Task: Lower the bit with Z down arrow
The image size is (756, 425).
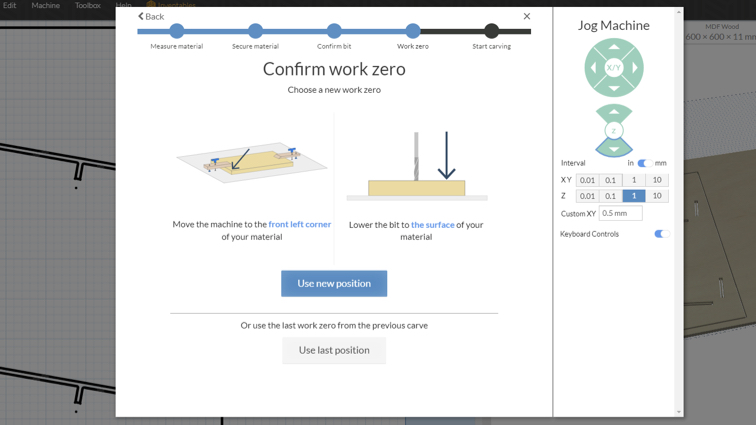Action: pos(614,149)
